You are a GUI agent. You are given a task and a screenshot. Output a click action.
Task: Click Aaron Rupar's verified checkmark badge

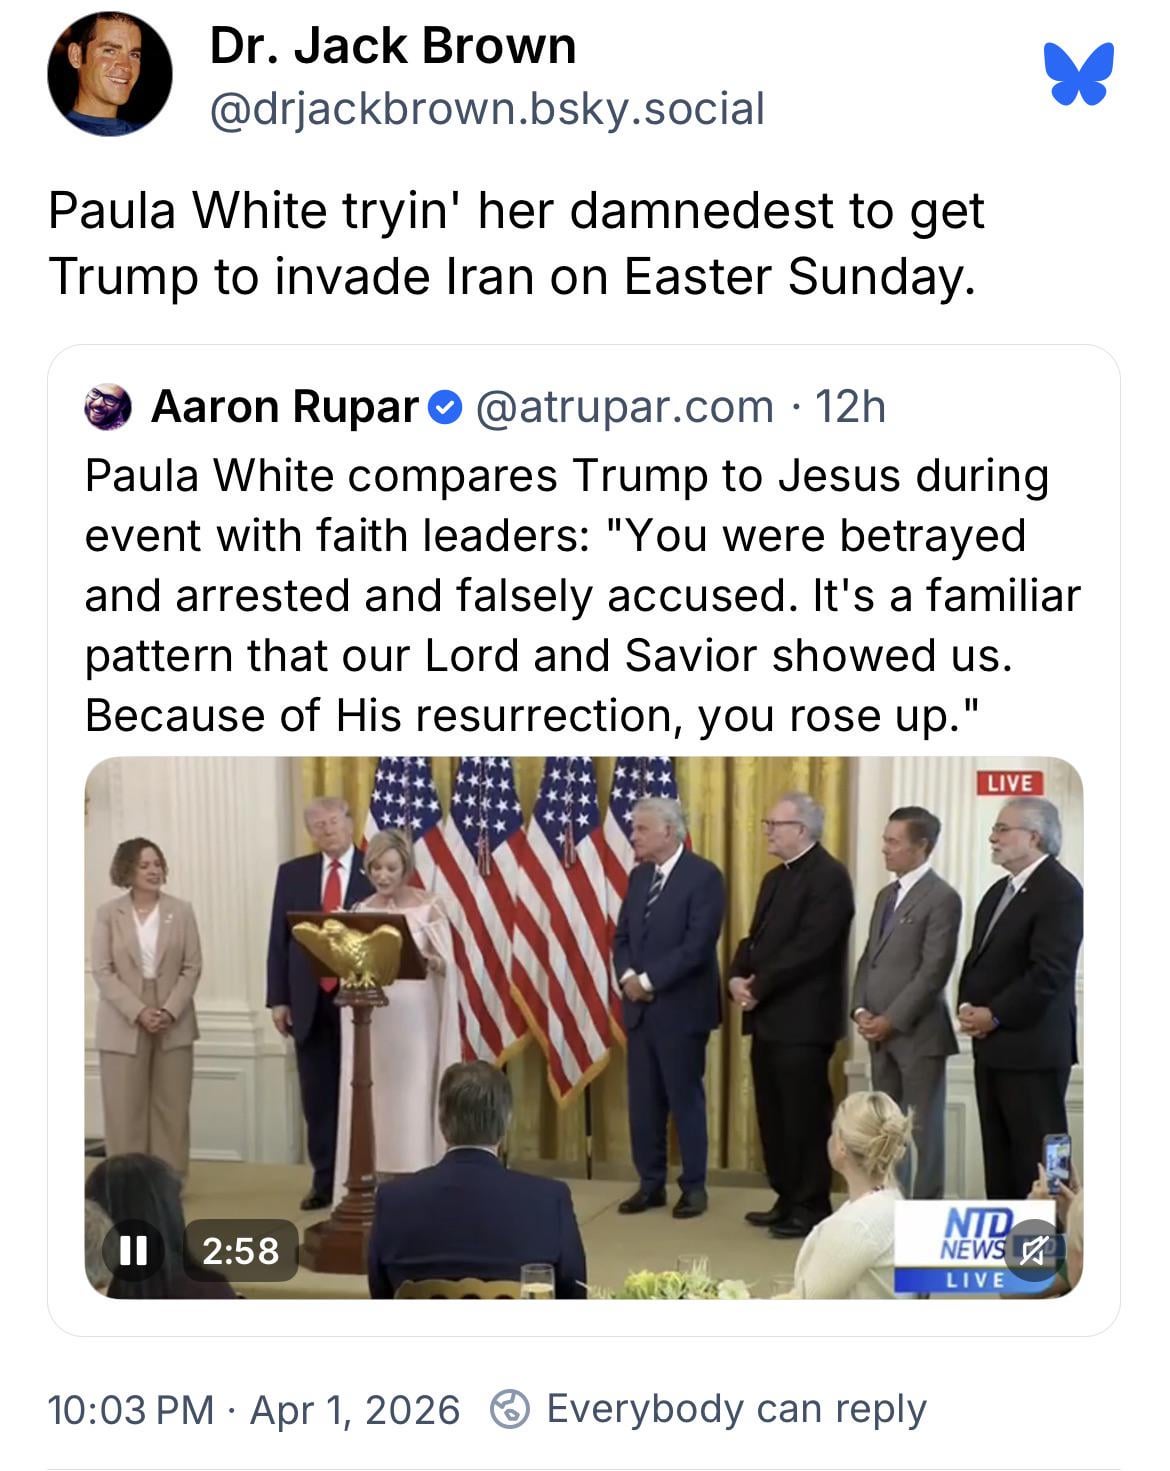click(445, 408)
